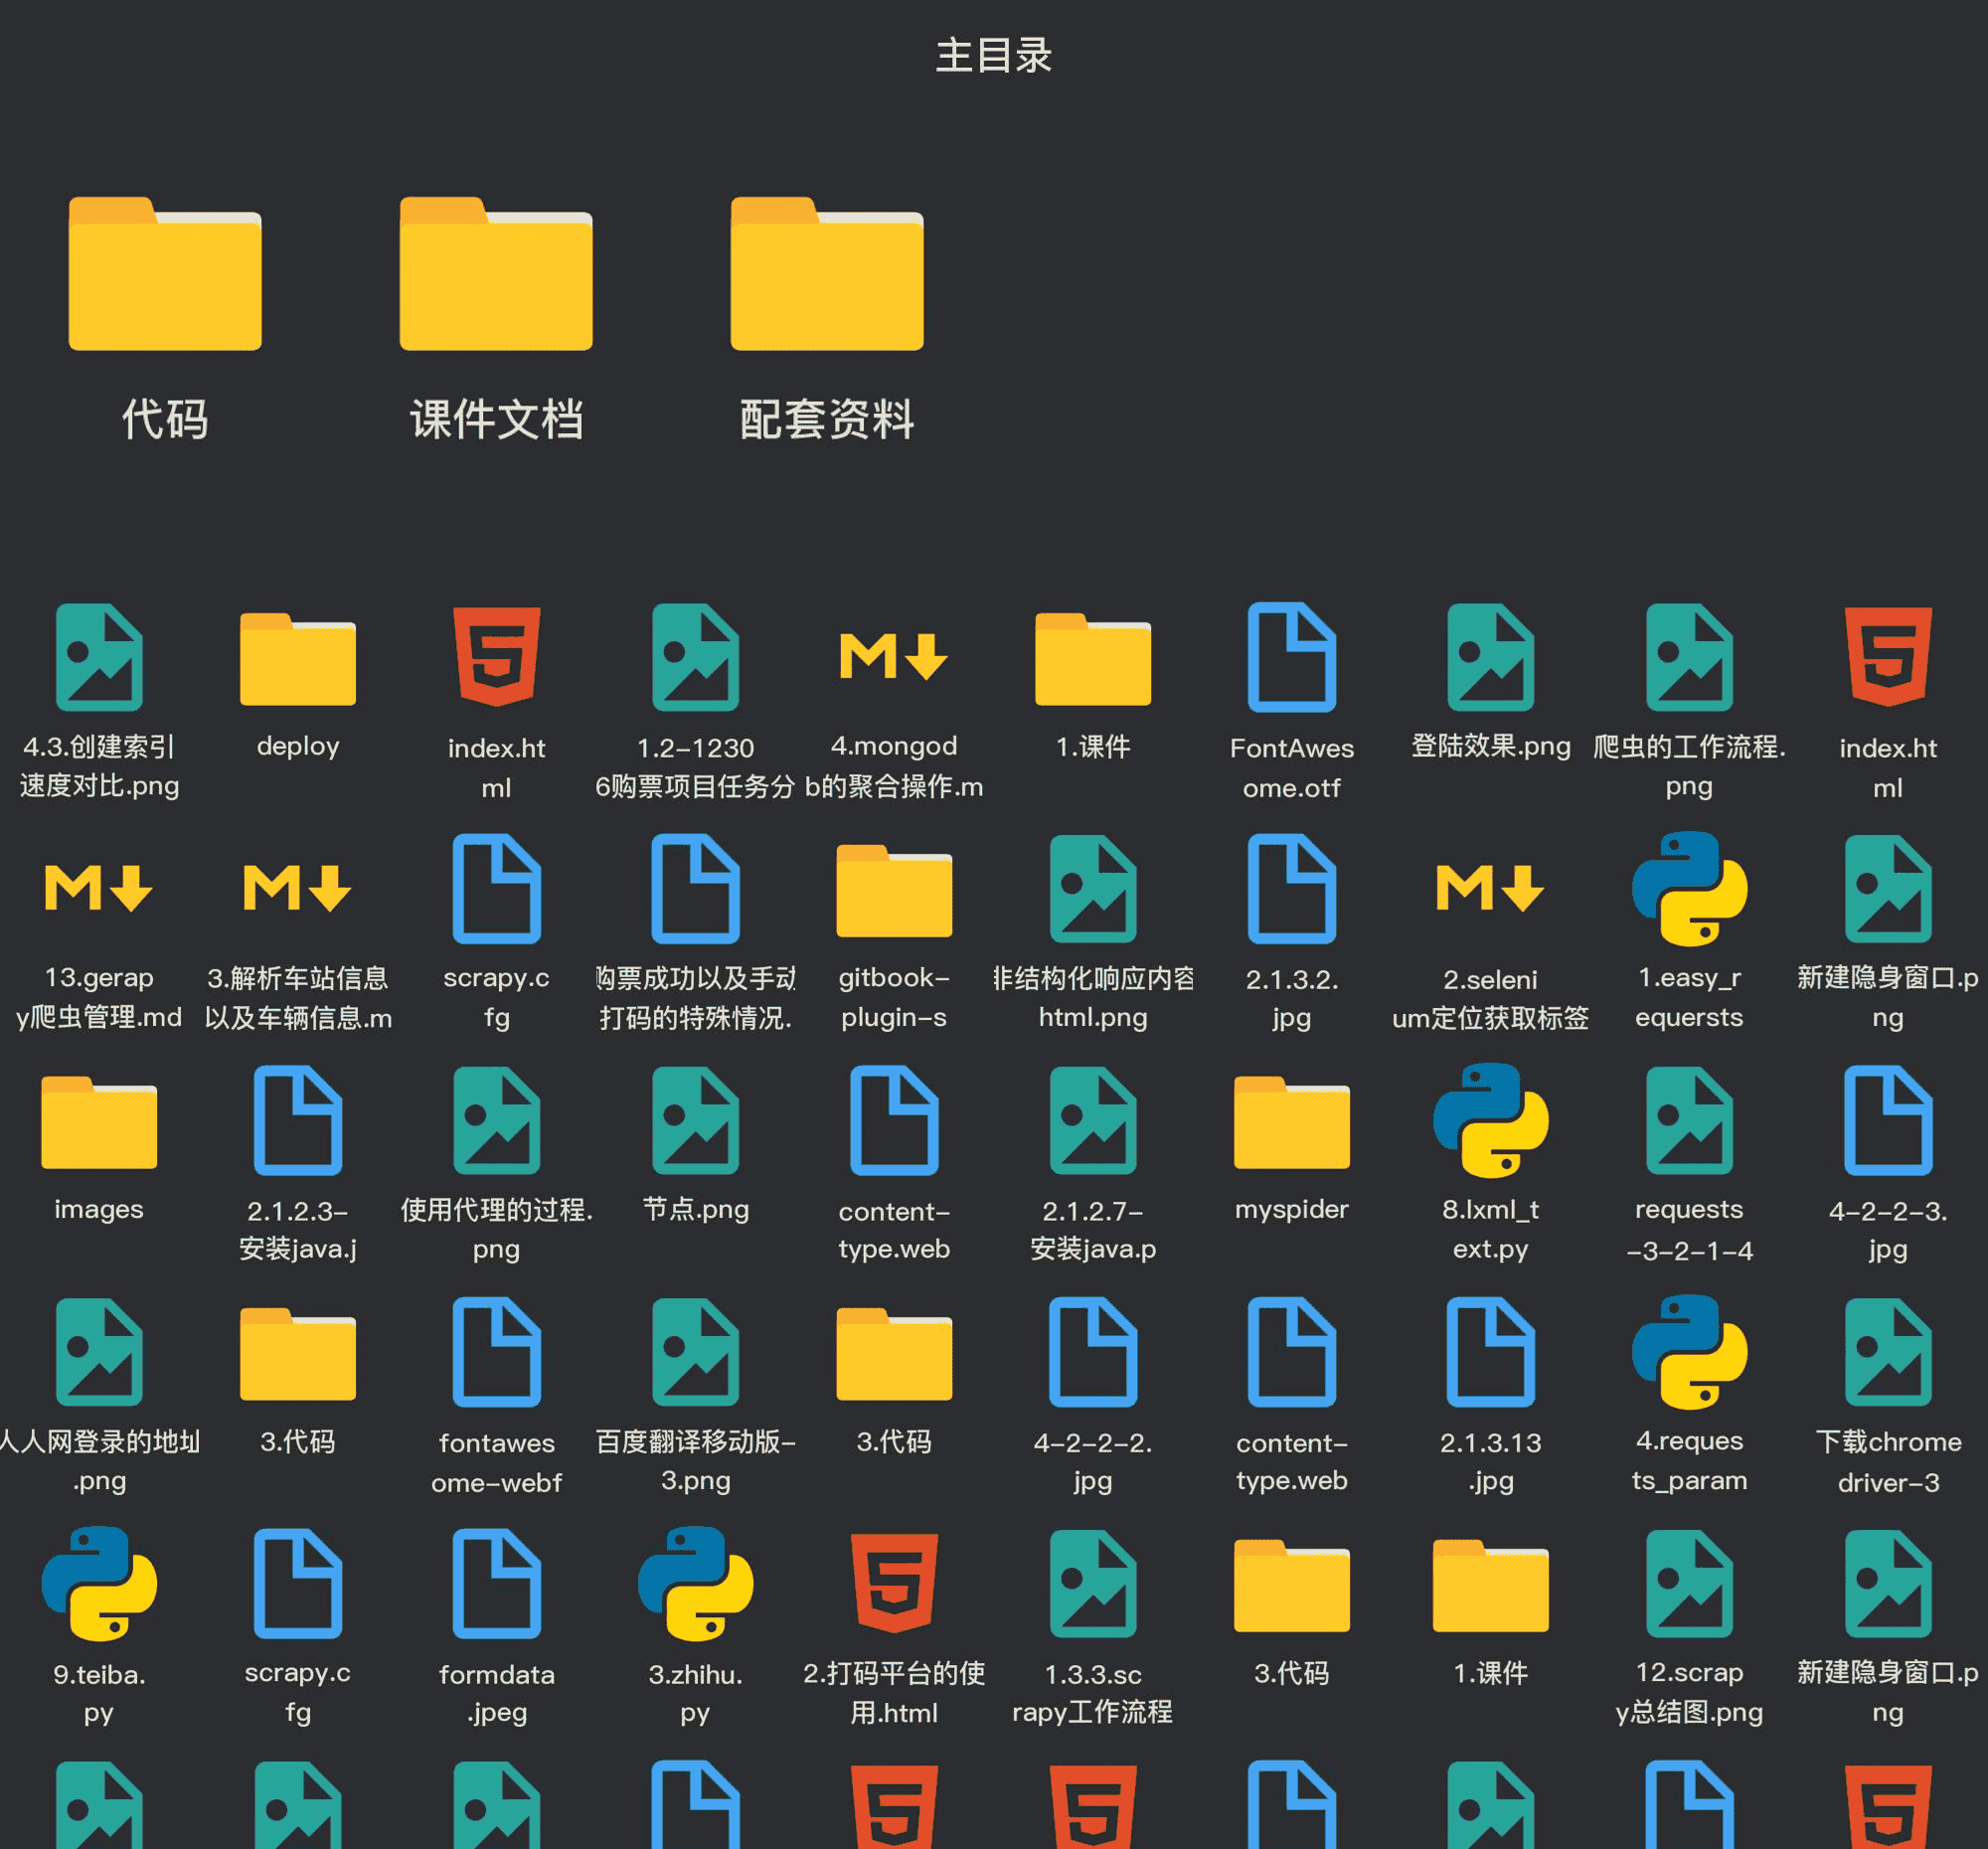This screenshot has height=1849, width=1988.
Task: Open the 2.selenium定位获取标签 markdown file
Action: coord(1490,890)
